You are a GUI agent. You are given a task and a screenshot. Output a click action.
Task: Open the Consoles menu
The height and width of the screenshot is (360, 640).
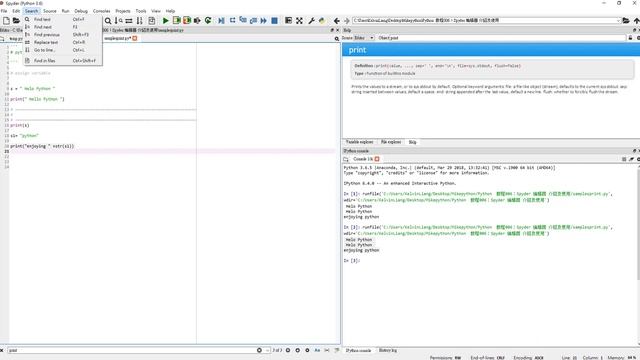(x=102, y=11)
